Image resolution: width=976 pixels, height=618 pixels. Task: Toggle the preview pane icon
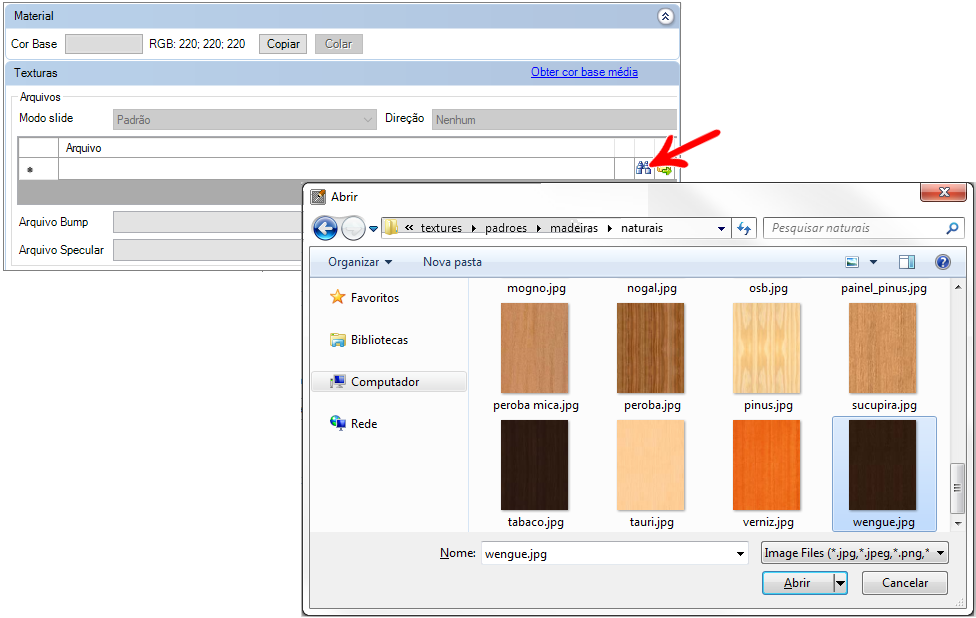(x=907, y=262)
